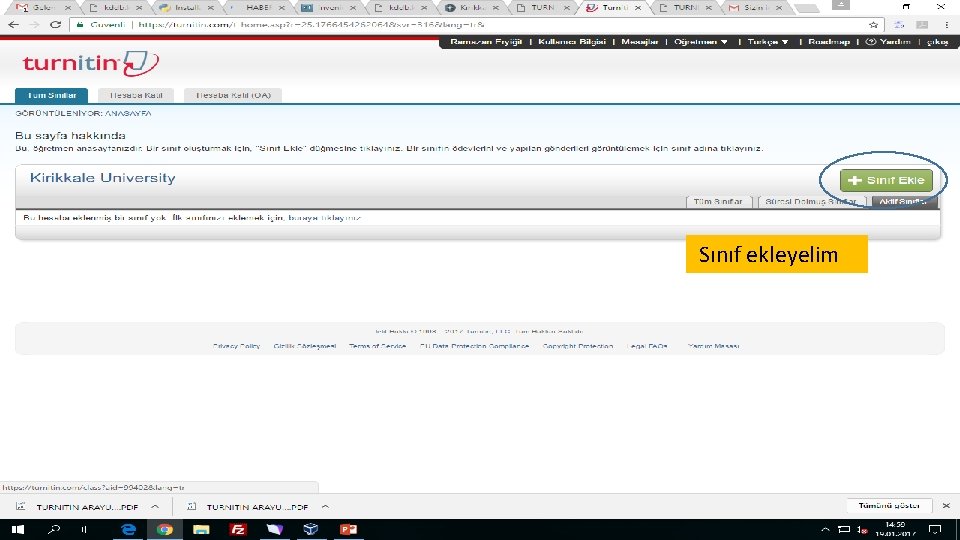The width and height of the screenshot is (960, 540).
Task: Show hidden system tray icons chevron
Action: 825,530
